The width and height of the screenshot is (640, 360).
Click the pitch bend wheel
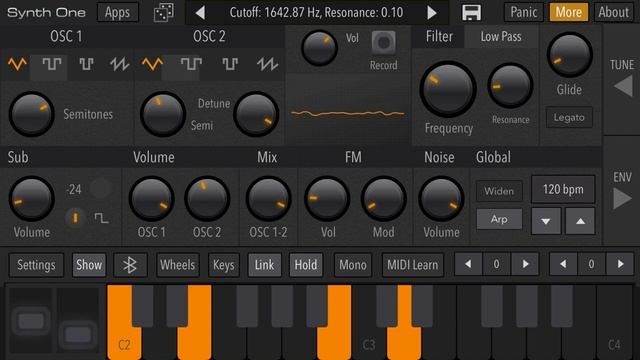pyautogui.click(x=31, y=321)
